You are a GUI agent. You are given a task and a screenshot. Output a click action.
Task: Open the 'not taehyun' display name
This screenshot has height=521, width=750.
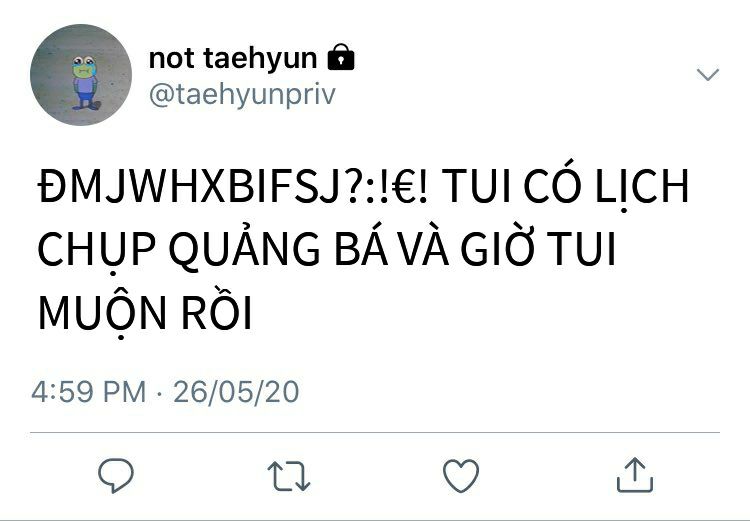233,58
